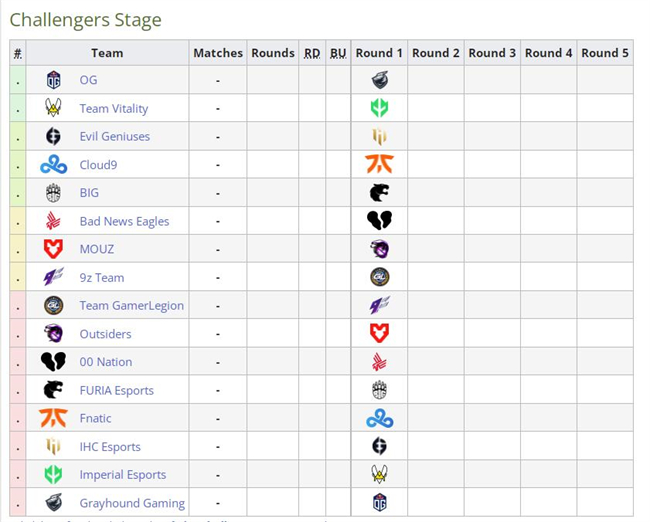Click the Imperial logo in Team Vitality's Round 1 cell
The height and width of the screenshot is (522, 650).
380,108
